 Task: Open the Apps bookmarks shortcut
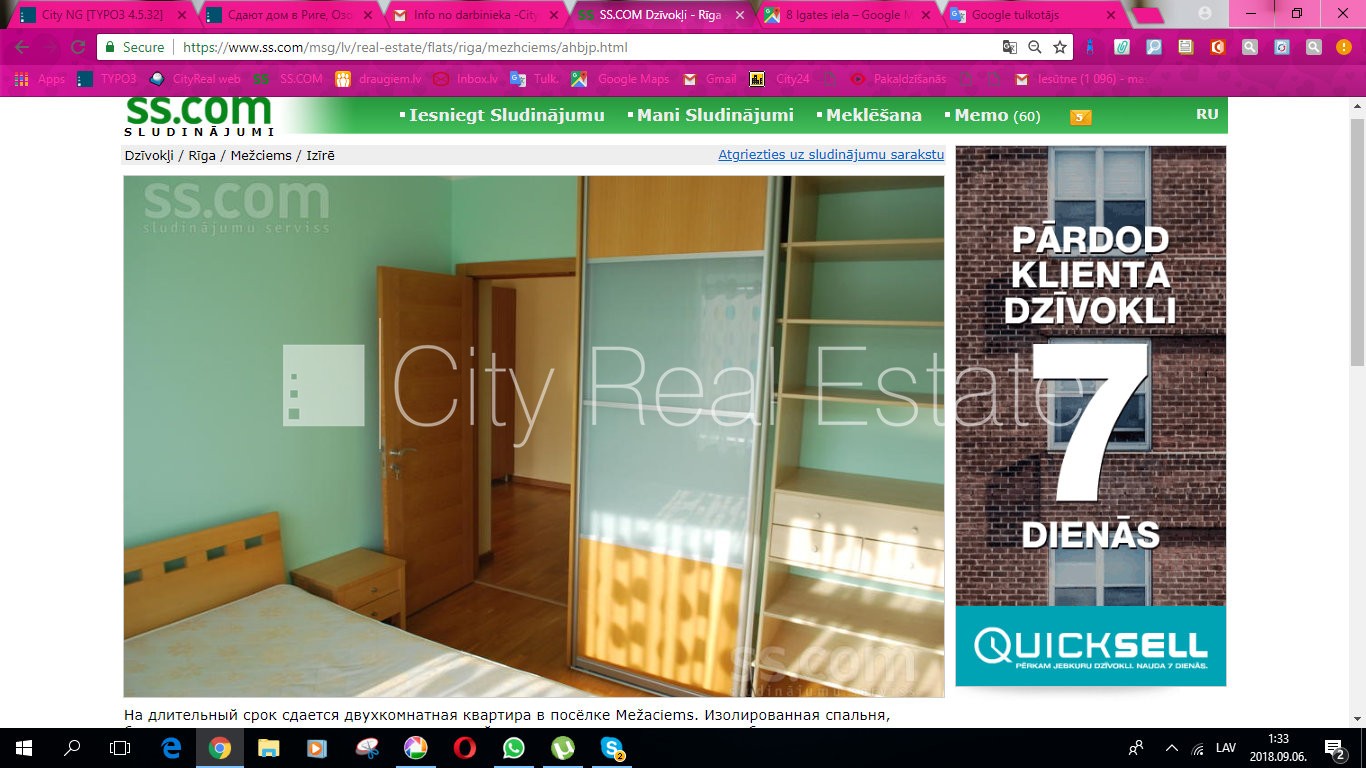tap(40, 79)
